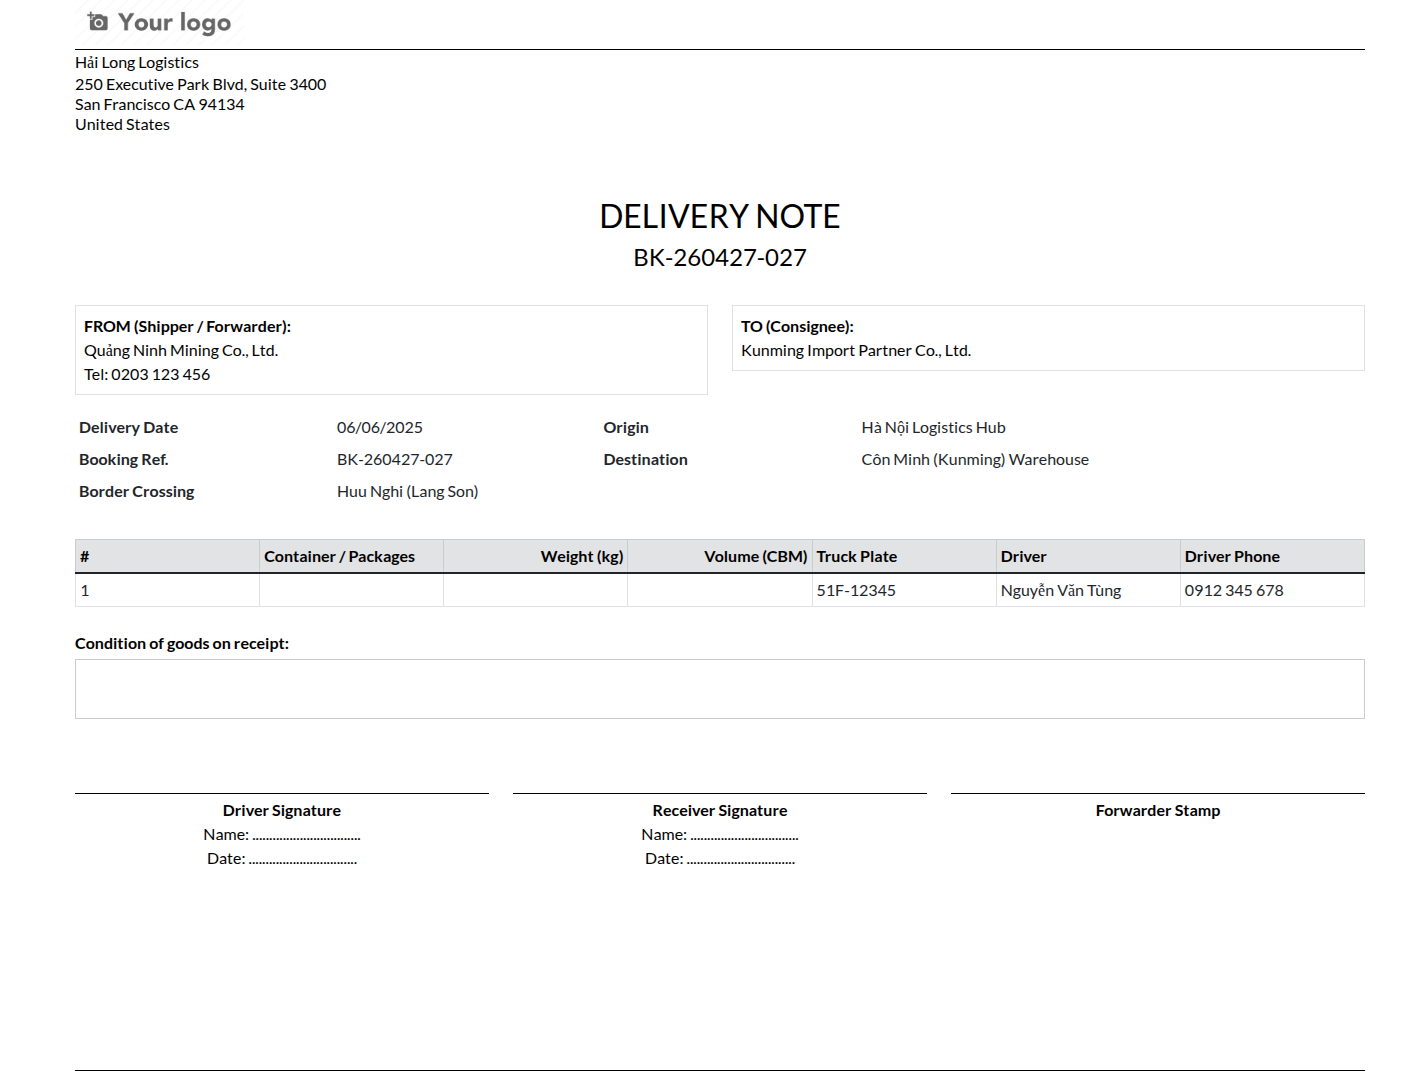
Task: Click the 'Your logo' placeholder text
Action: pyautogui.click(x=174, y=22)
